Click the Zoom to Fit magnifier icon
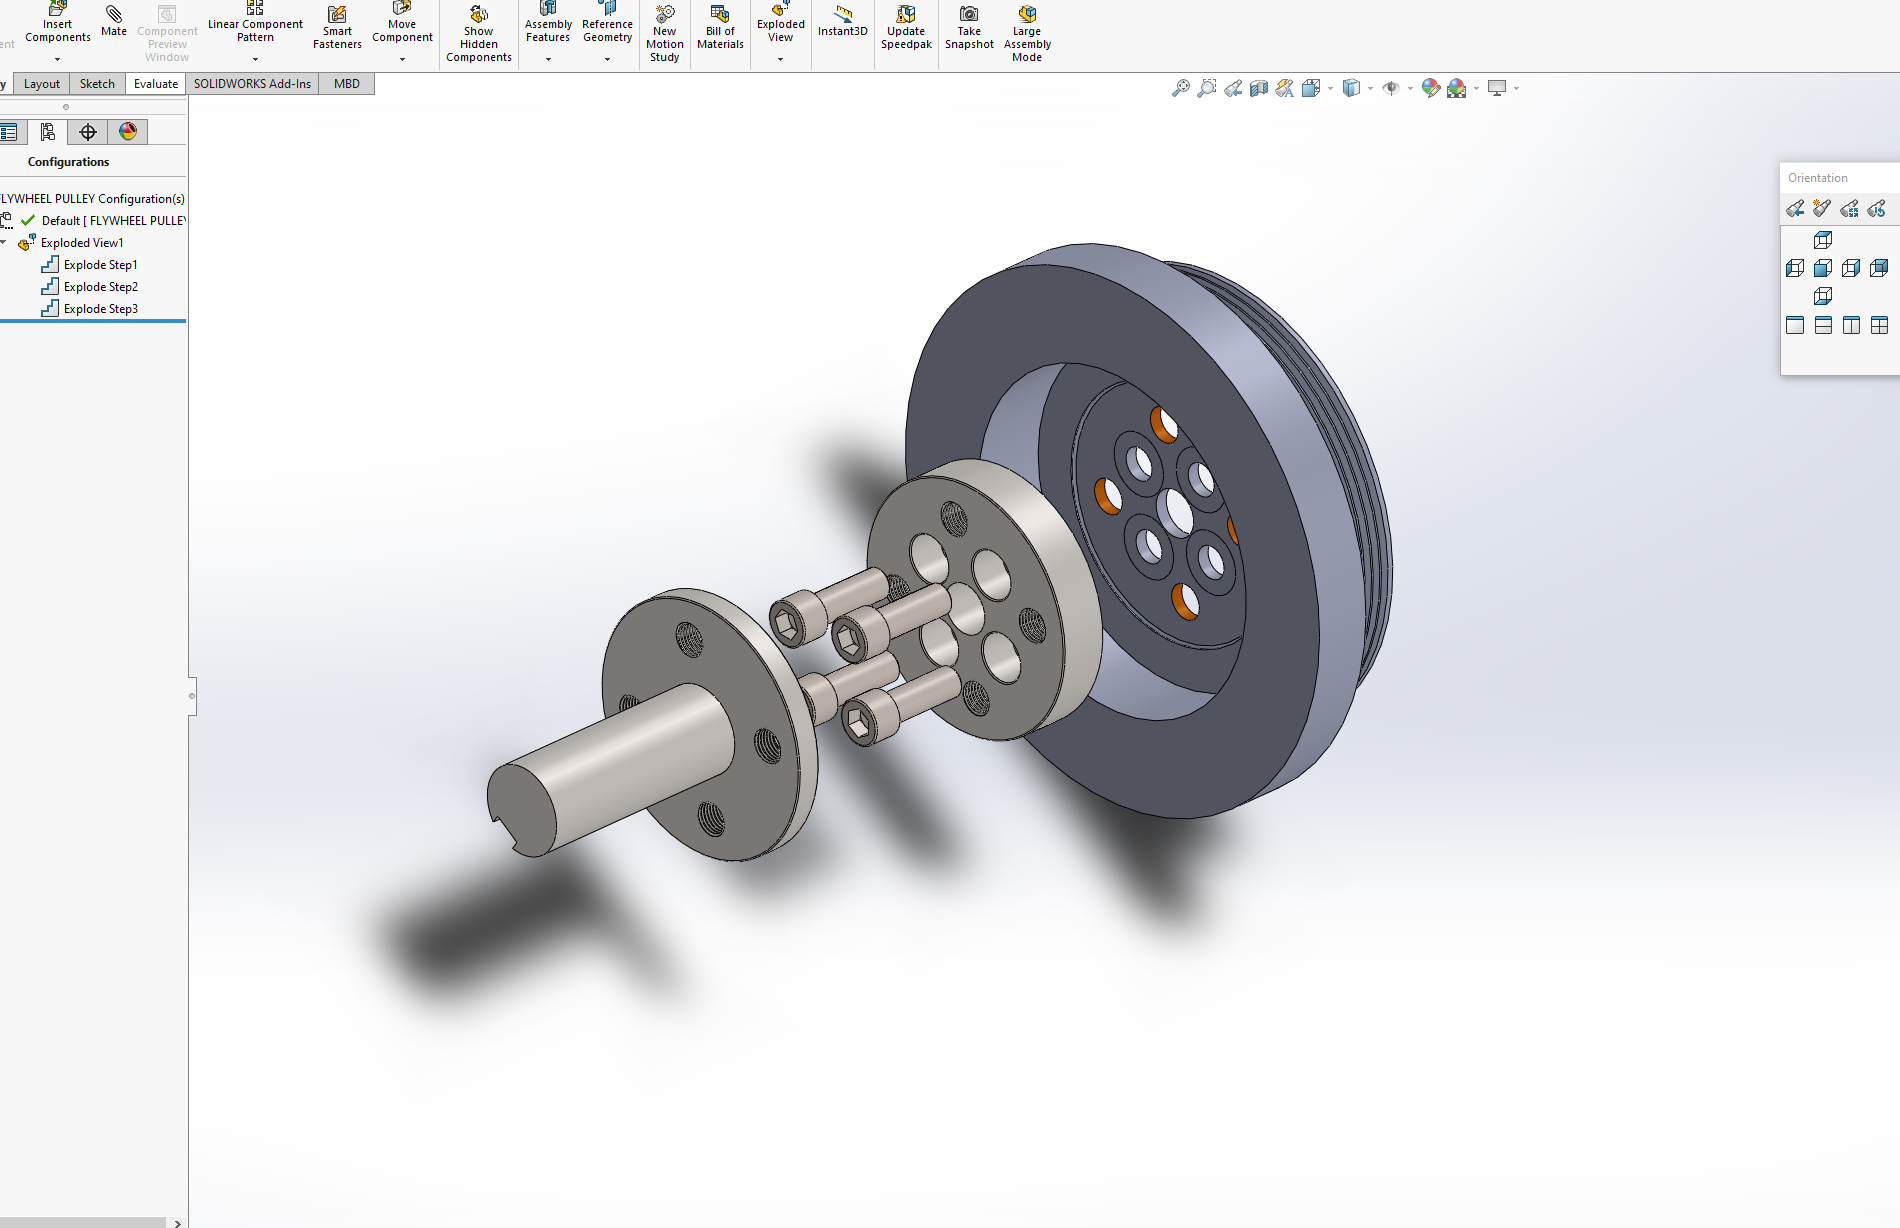Viewport: 1900px width, 1228px height. point(1181,88)
